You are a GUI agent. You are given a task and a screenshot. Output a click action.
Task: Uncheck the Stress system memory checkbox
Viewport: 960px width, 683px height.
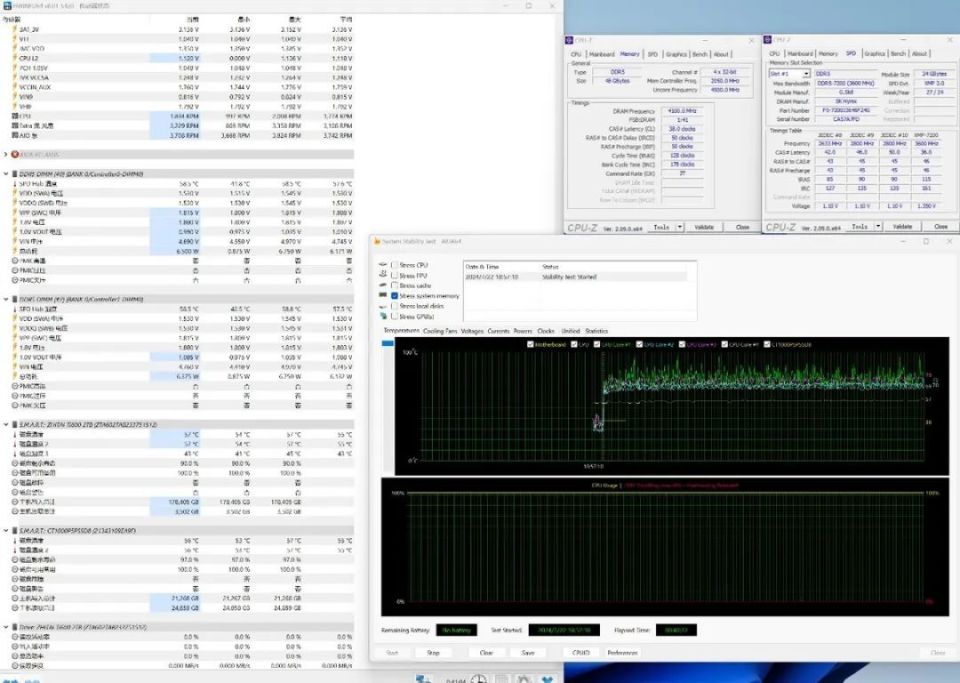coord(394,296)
